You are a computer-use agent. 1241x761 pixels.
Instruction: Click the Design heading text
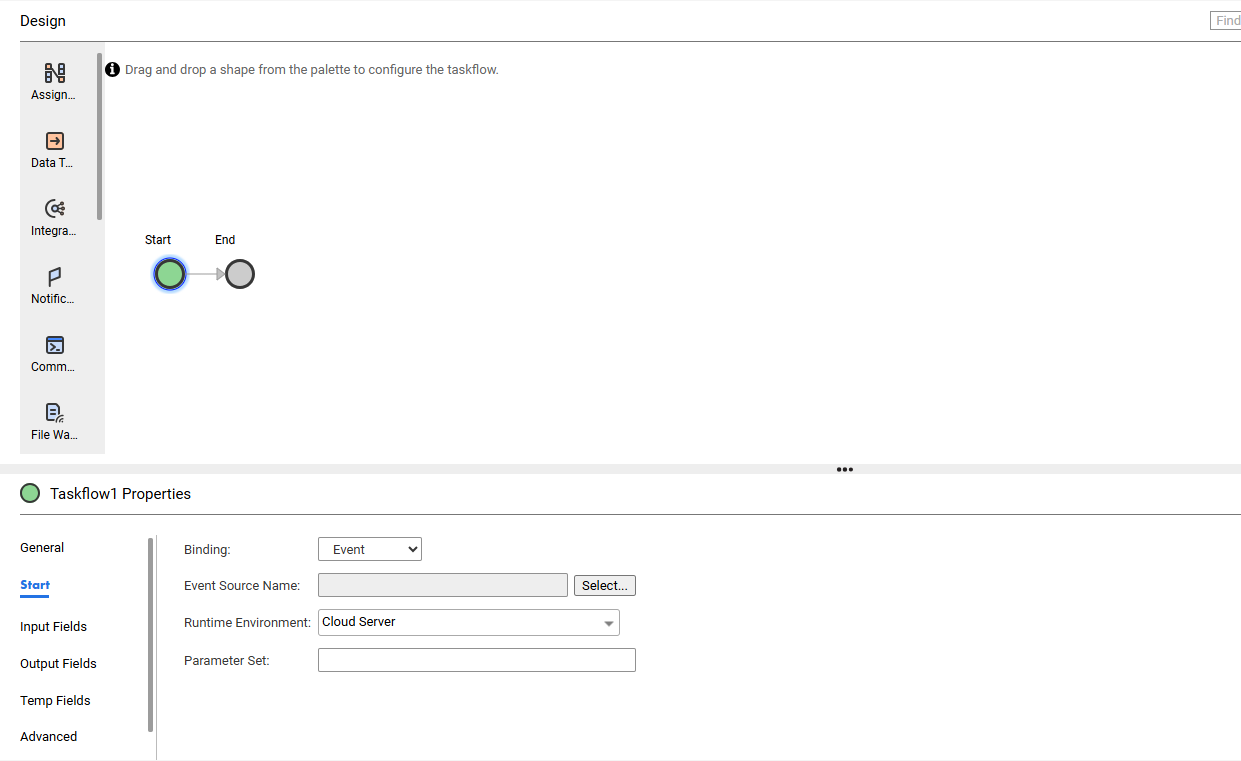point(43,21)
